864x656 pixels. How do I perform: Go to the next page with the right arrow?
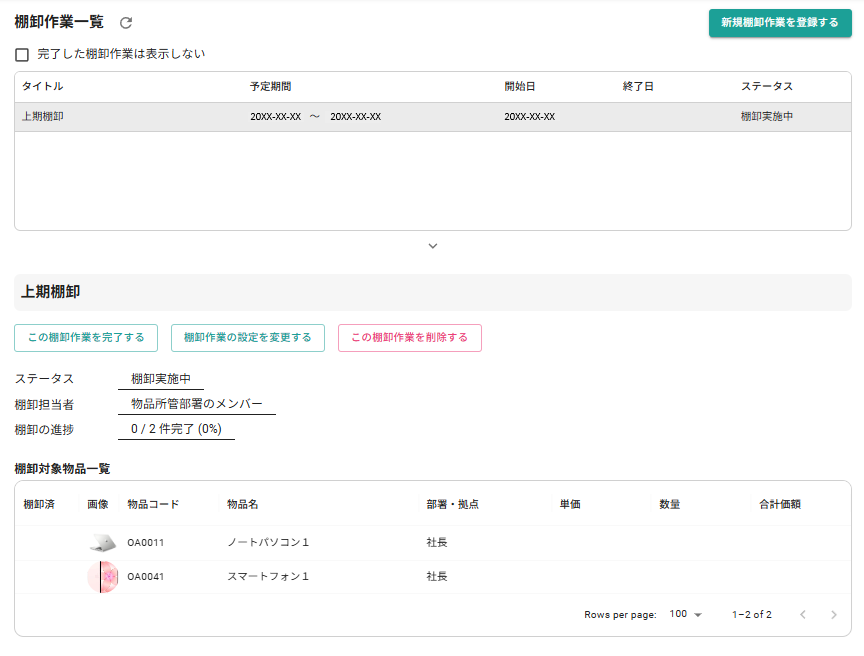[x=834, y=615]
